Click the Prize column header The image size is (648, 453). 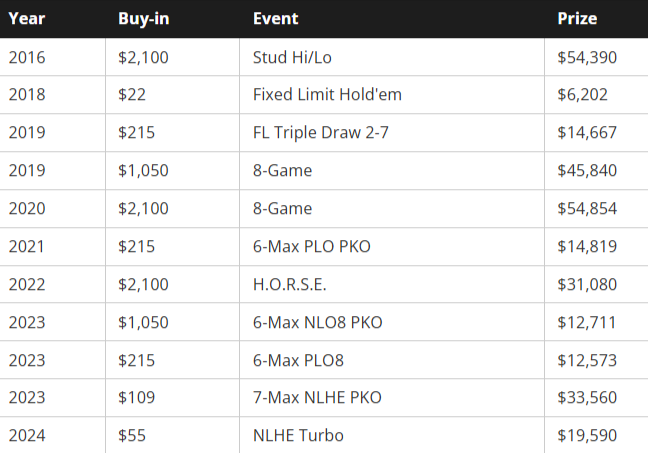tap(578, 18)
